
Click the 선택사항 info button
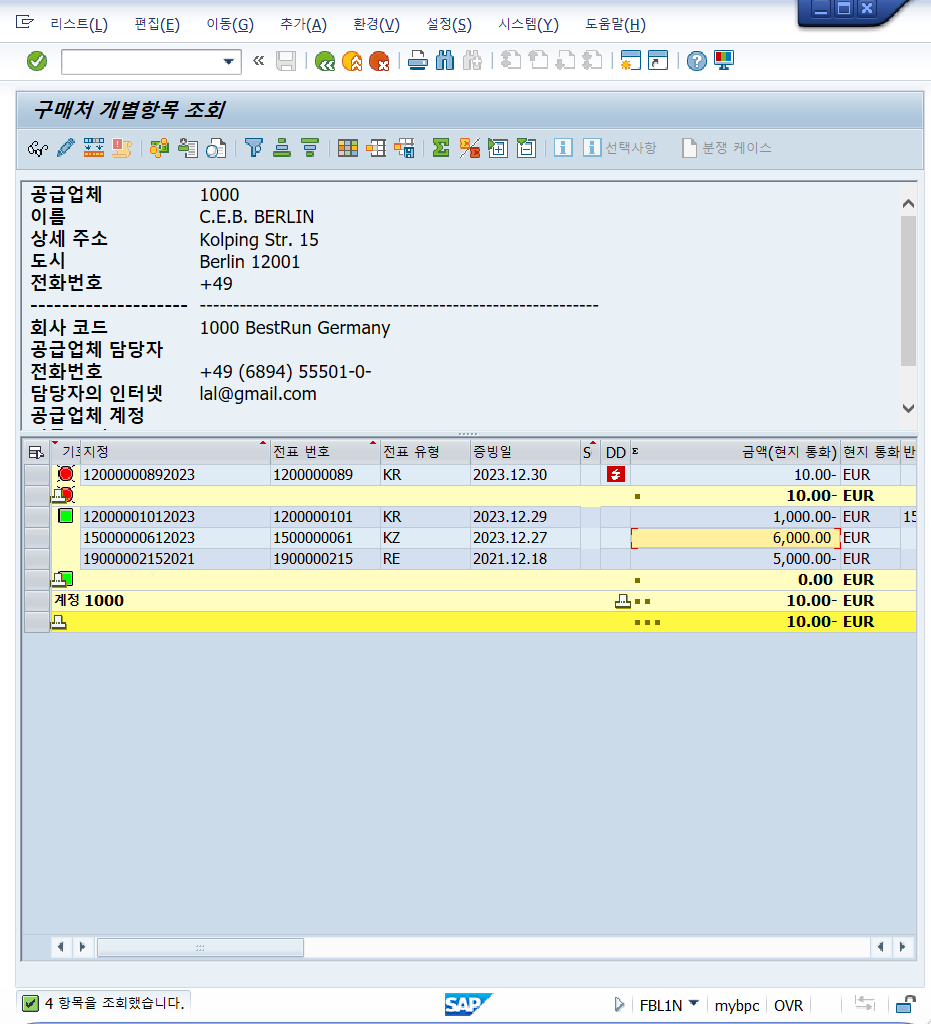pyautogui.click(x=620, y=148)
